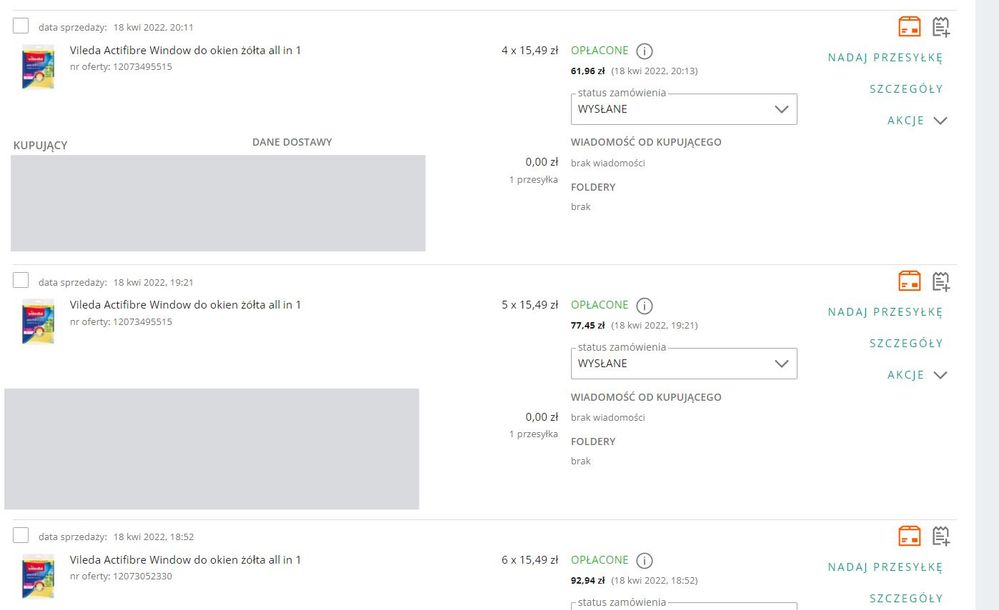Screen dimensions: 999x610
Task: Open status dropdown of the 5 x 15,49 zł order
Action: [684, 363]
